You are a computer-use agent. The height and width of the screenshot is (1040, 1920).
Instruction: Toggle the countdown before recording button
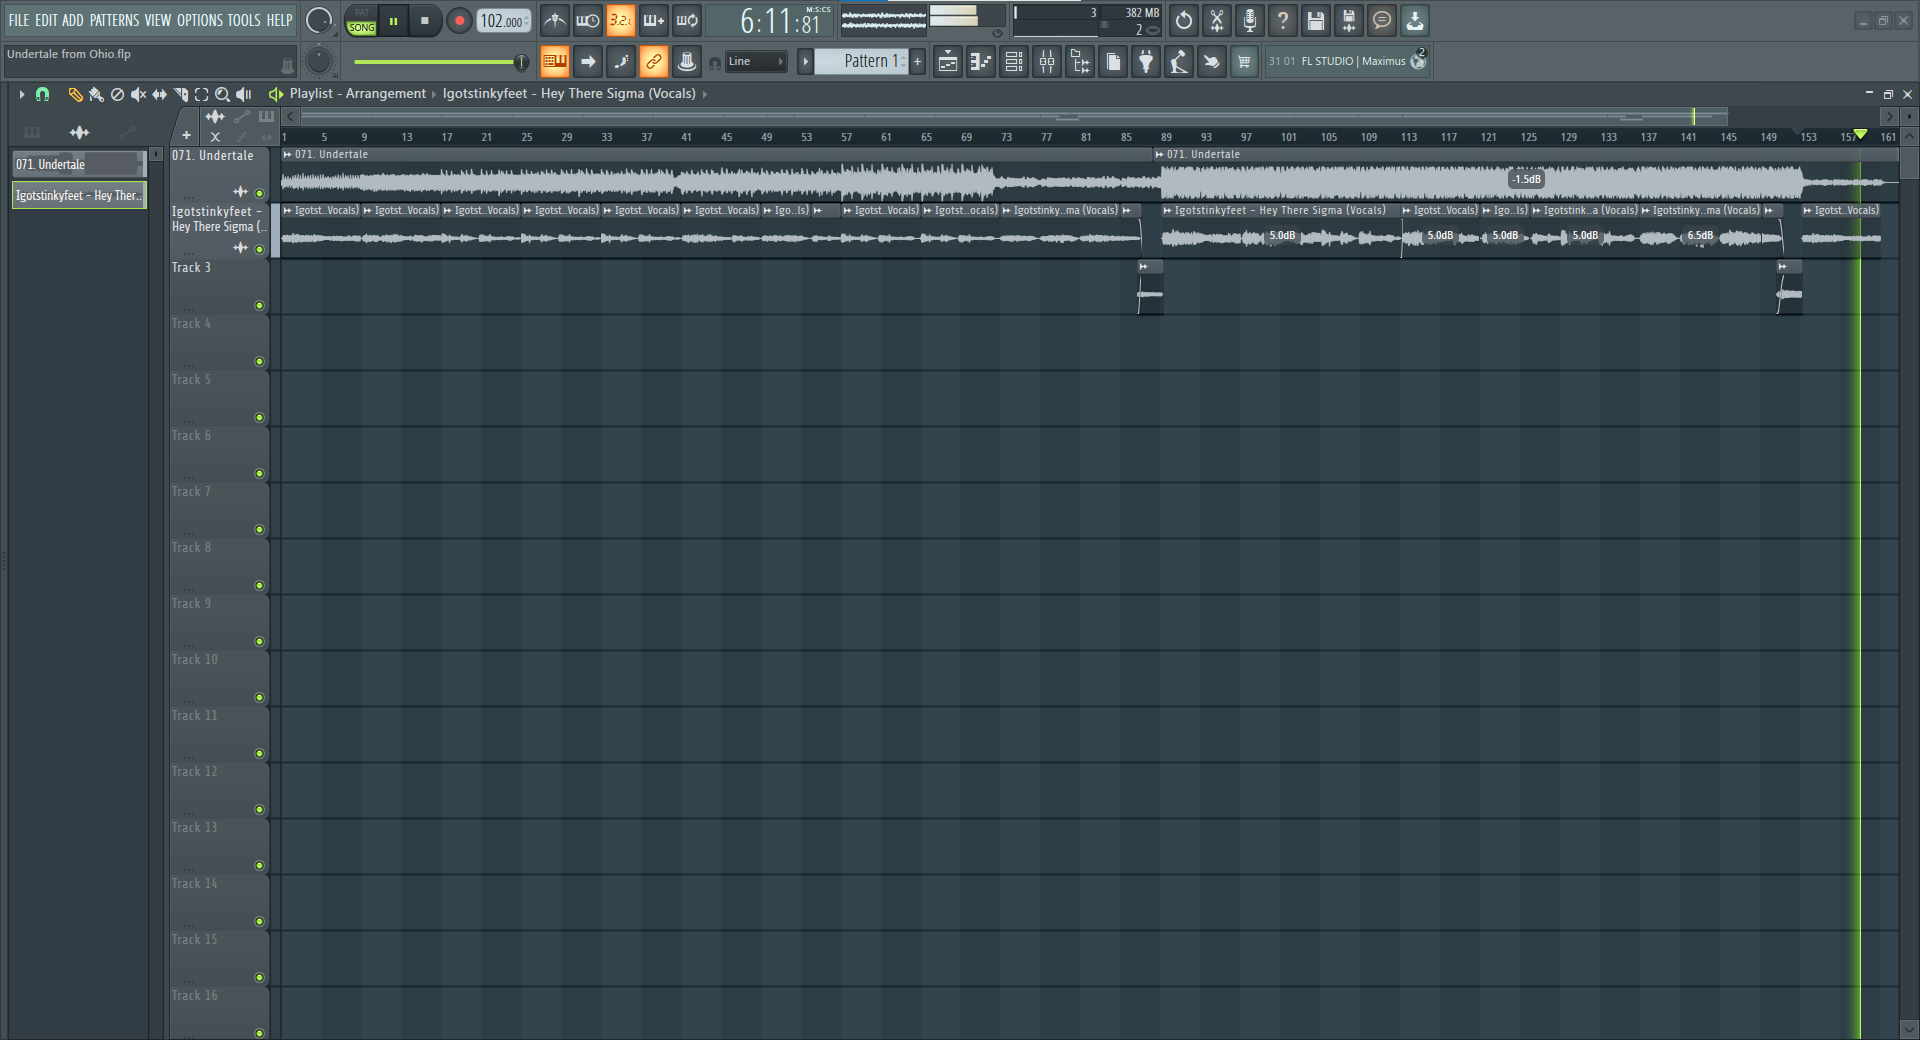(x=621, y=21)
